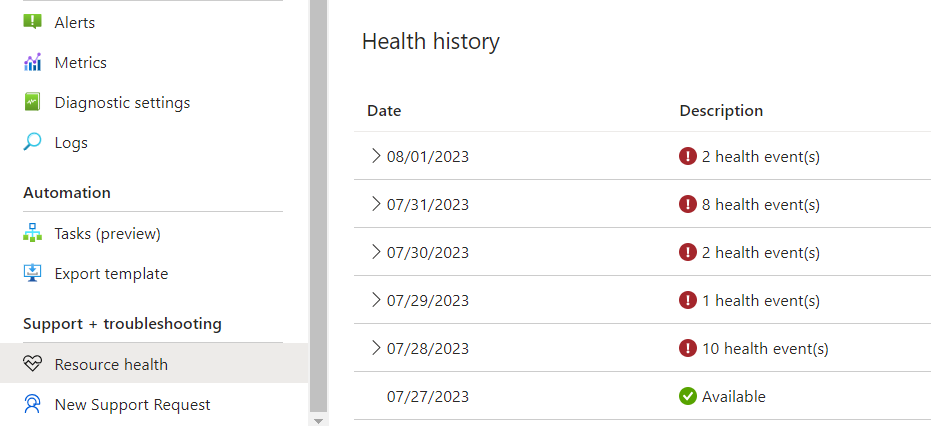Click the 10 health event(s) description
Image resolution: width=931 pixels, height=426 pixels.
click(x=765, y=348)
